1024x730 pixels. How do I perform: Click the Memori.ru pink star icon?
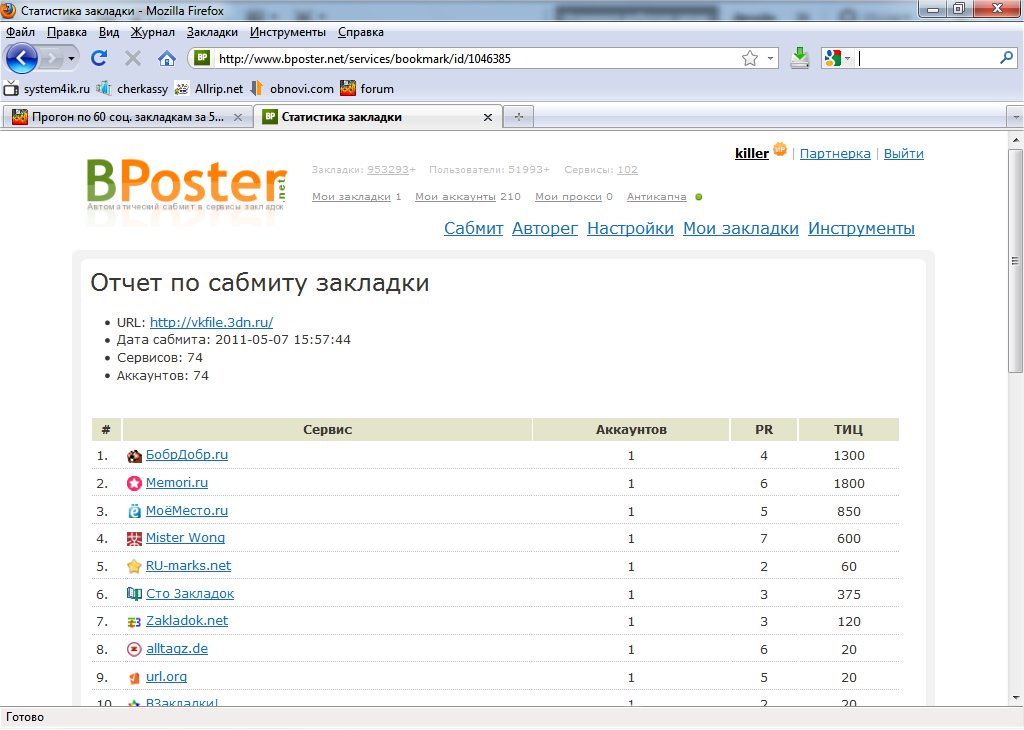pyautogui.click(x=134, y=484)
